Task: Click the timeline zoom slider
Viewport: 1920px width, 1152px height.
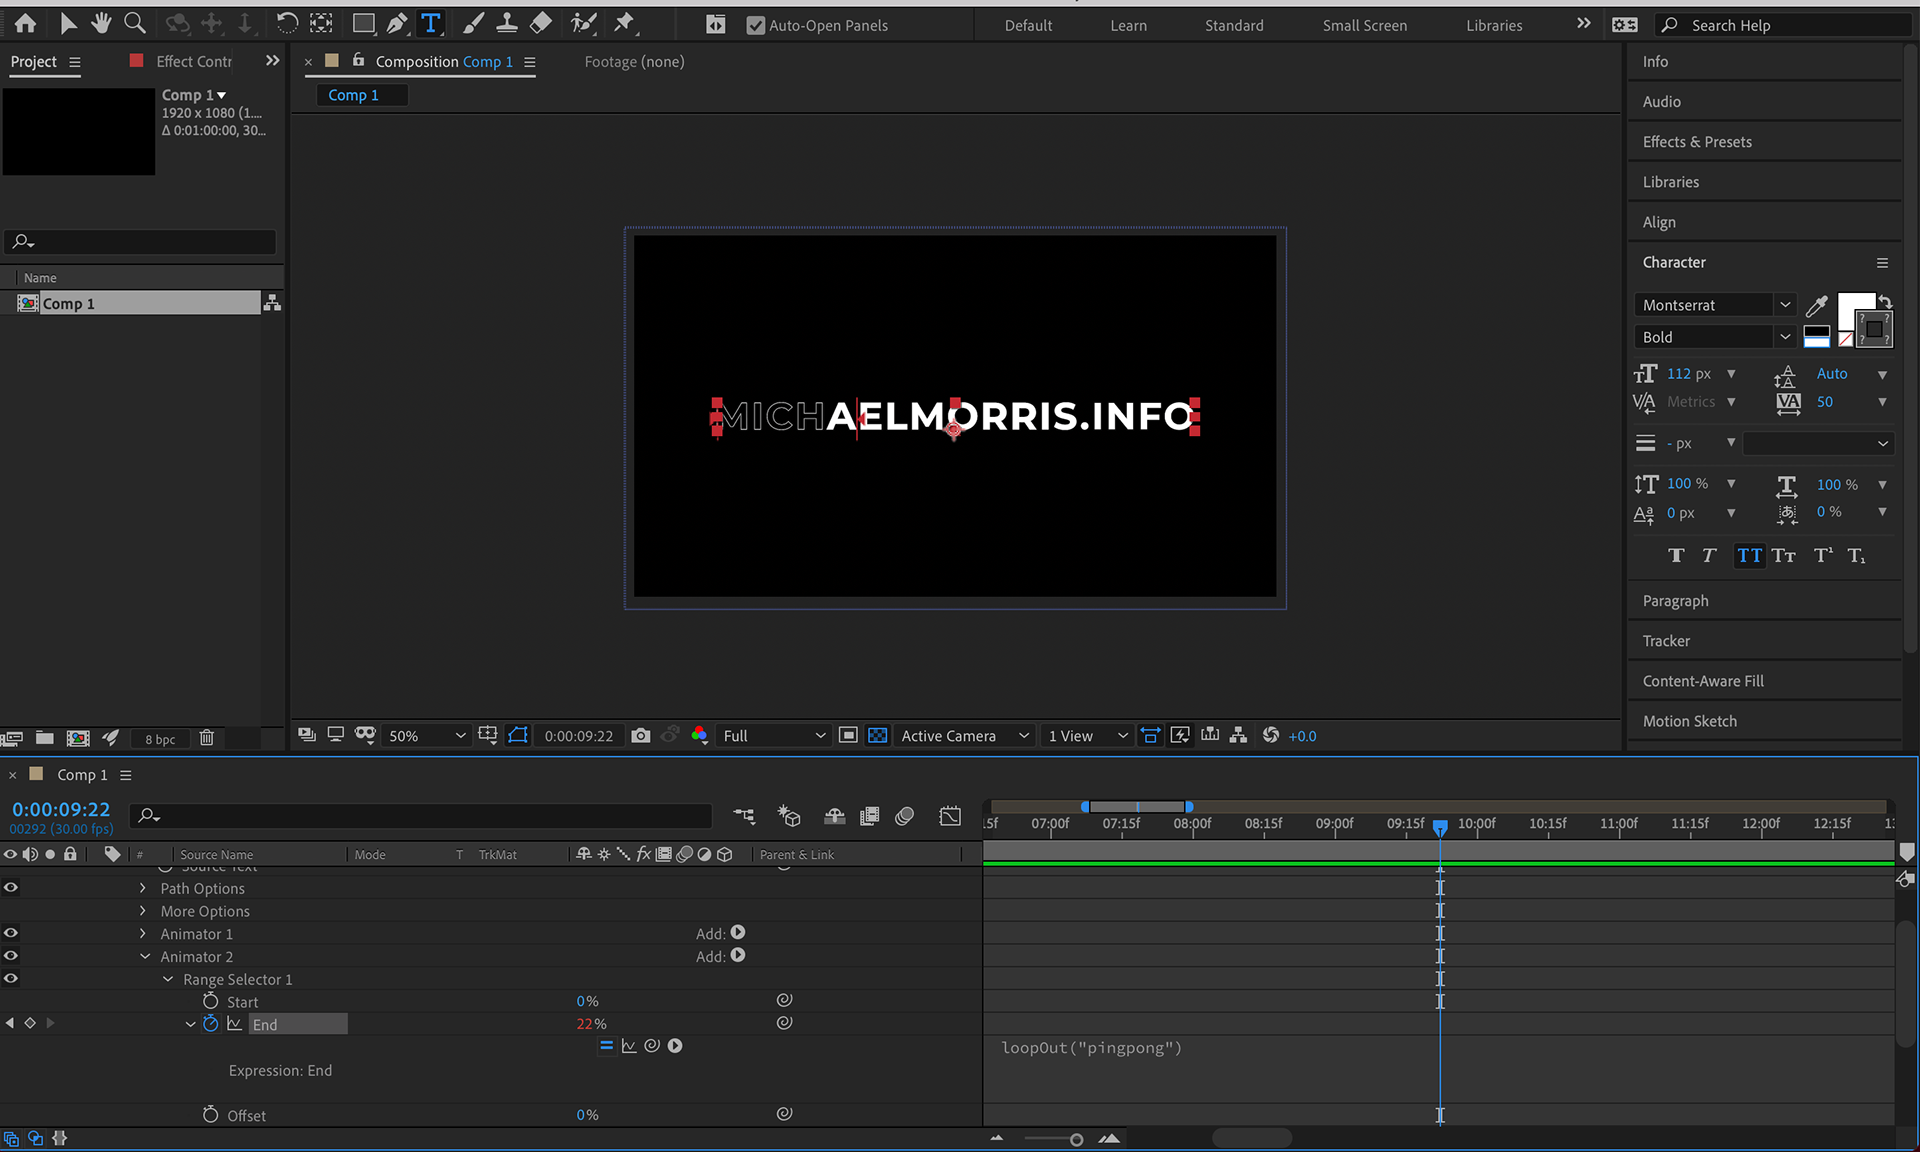Action: [1076, 1140]
